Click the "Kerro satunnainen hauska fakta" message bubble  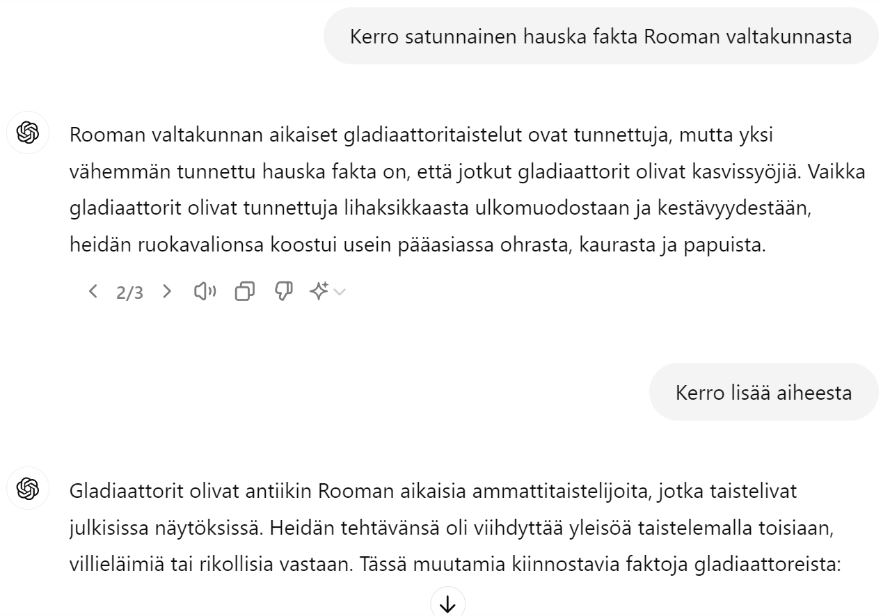point(600,36)
